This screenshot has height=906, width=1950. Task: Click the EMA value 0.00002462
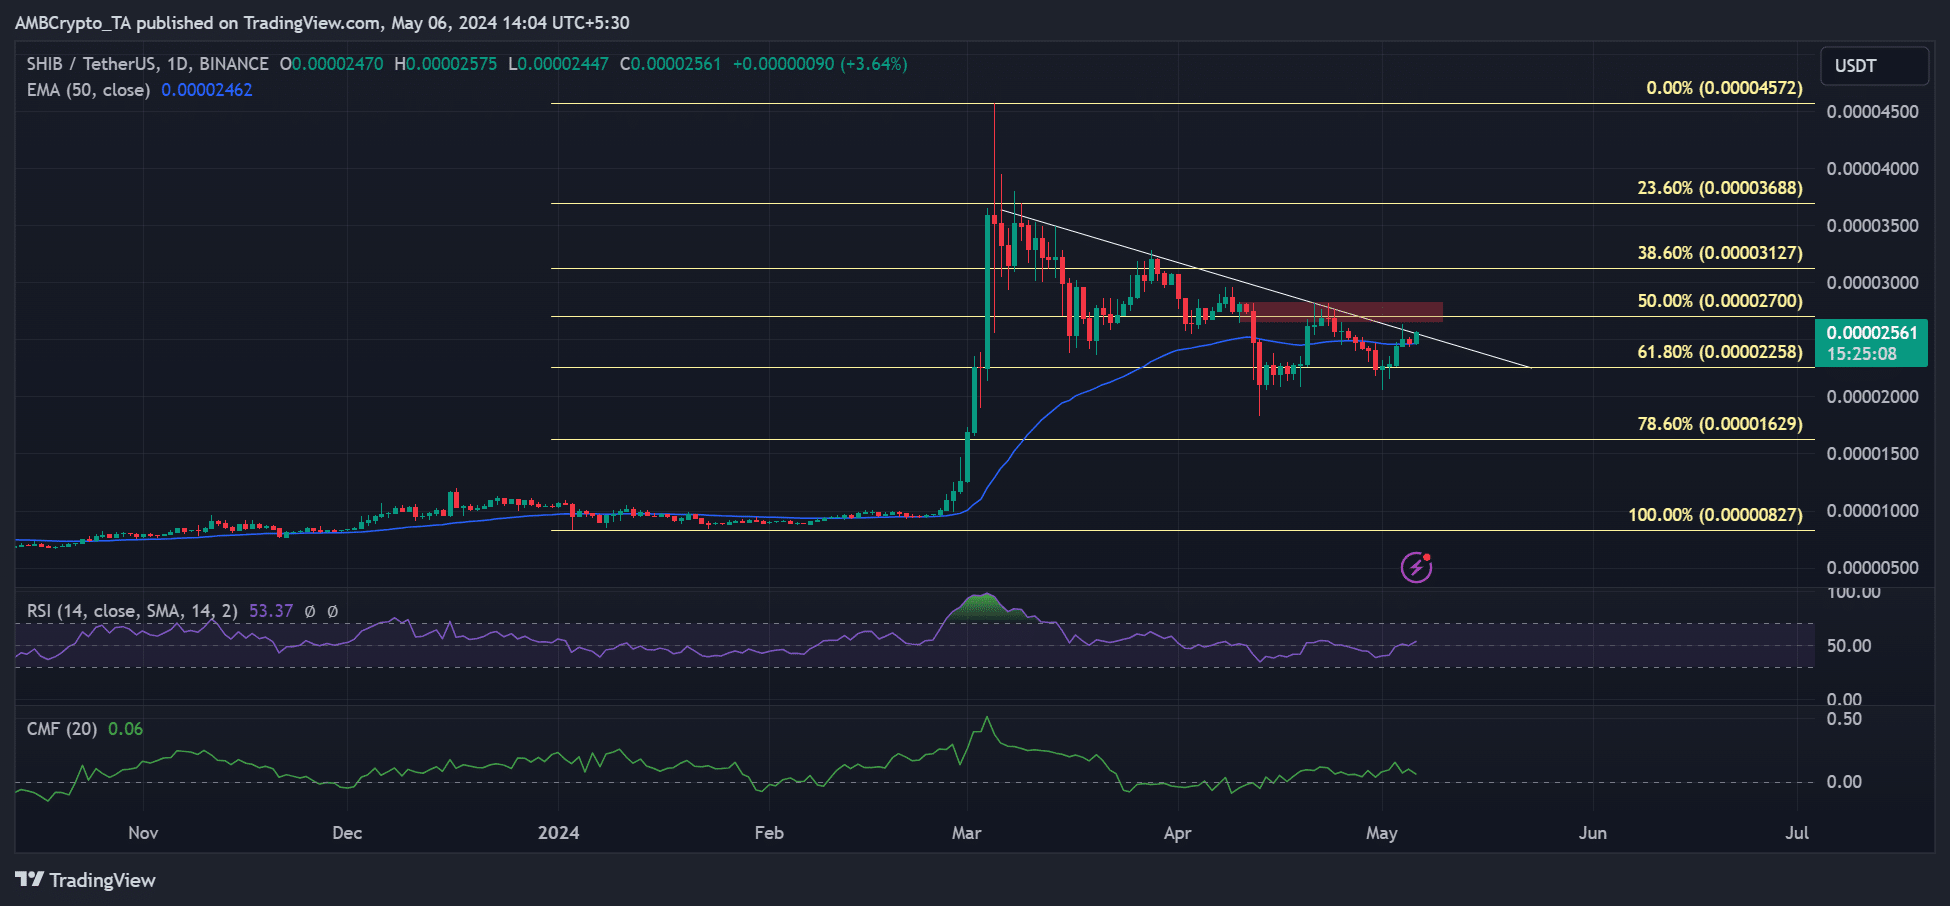(x=207, y=90)
